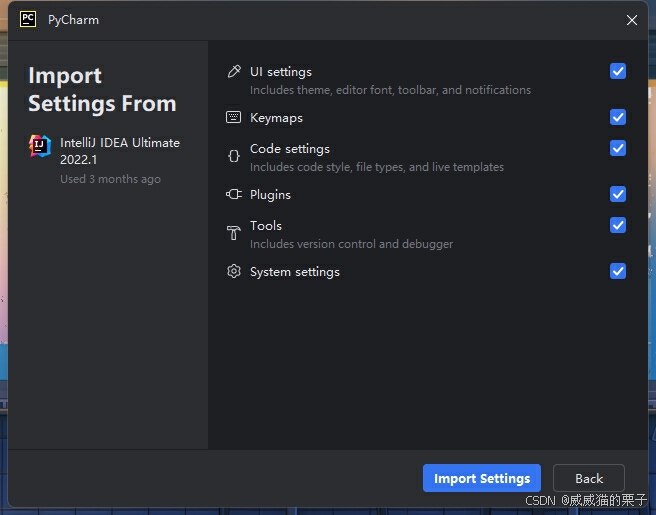Uncheck the Keymaps checkbox
This screenshot has width=656, height=515.
(618, 117)
